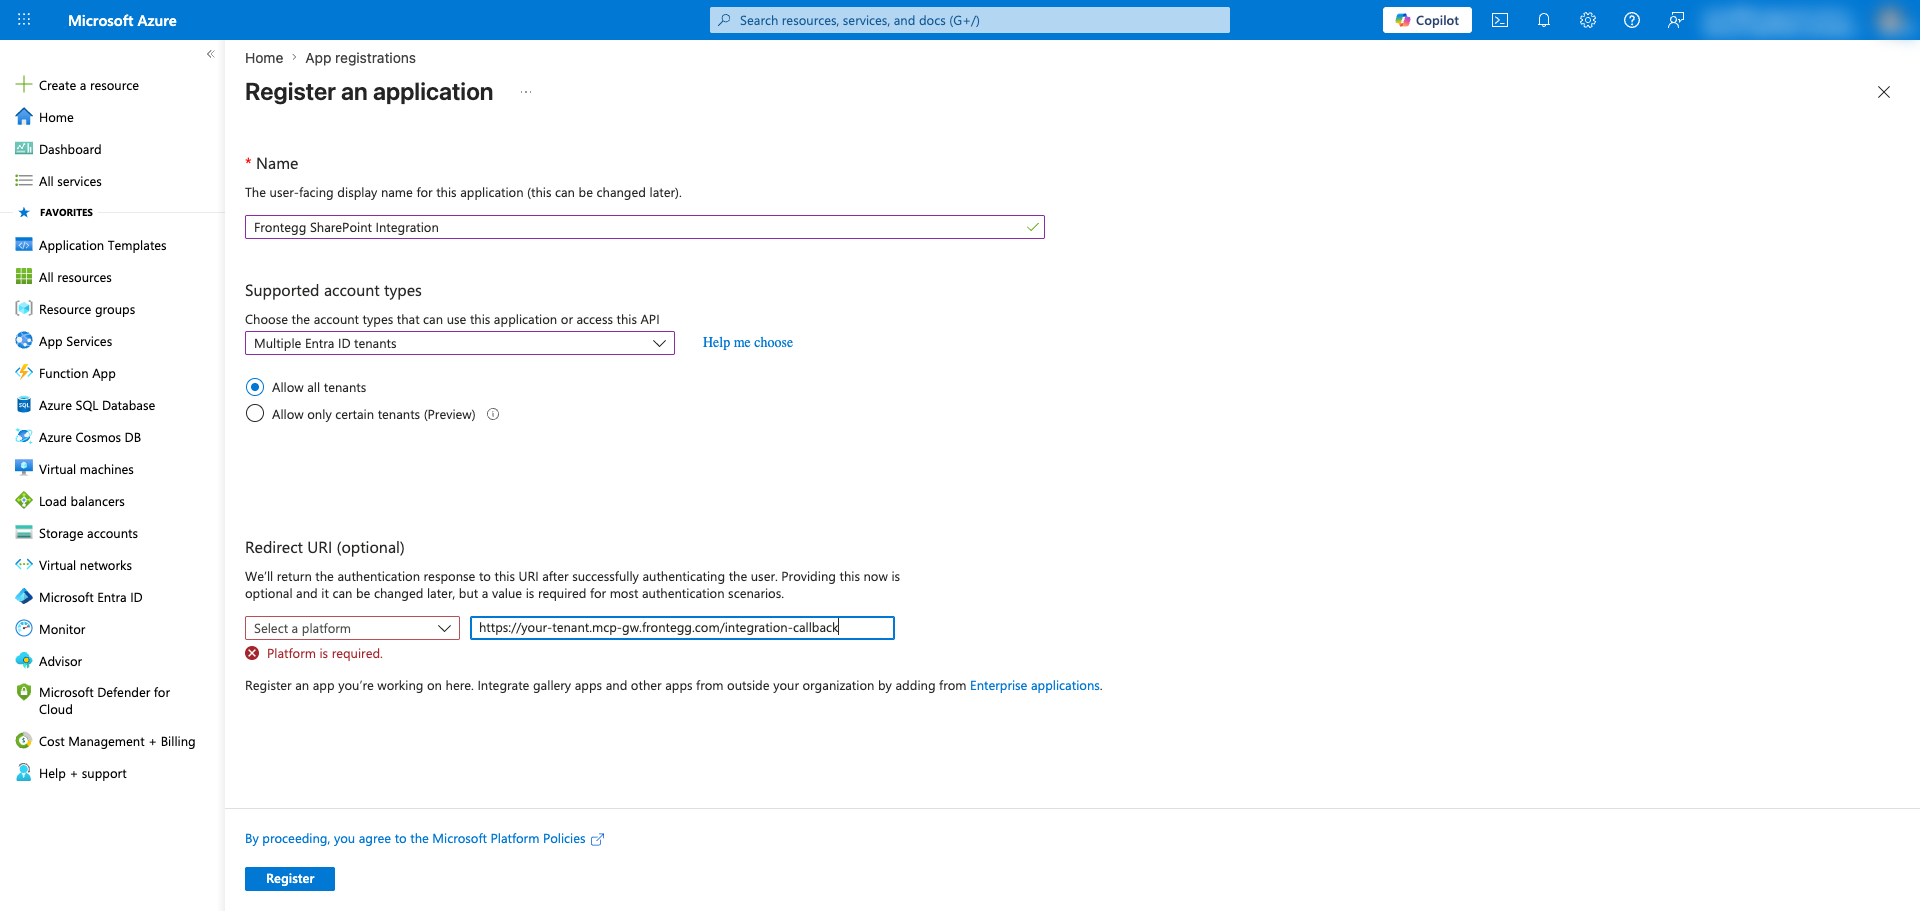Click the Resource groups icon
Viewport: 1920px width, 911px height.
click(24, 309)
